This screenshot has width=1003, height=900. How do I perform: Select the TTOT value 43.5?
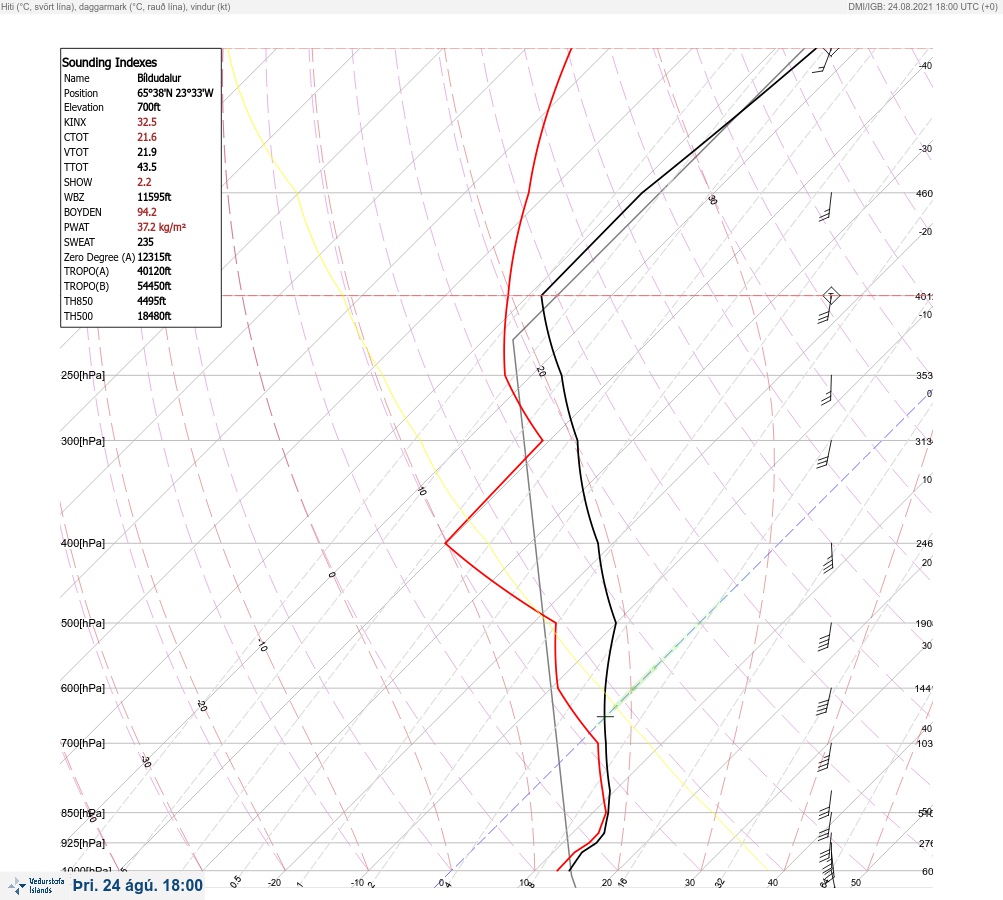146,167
